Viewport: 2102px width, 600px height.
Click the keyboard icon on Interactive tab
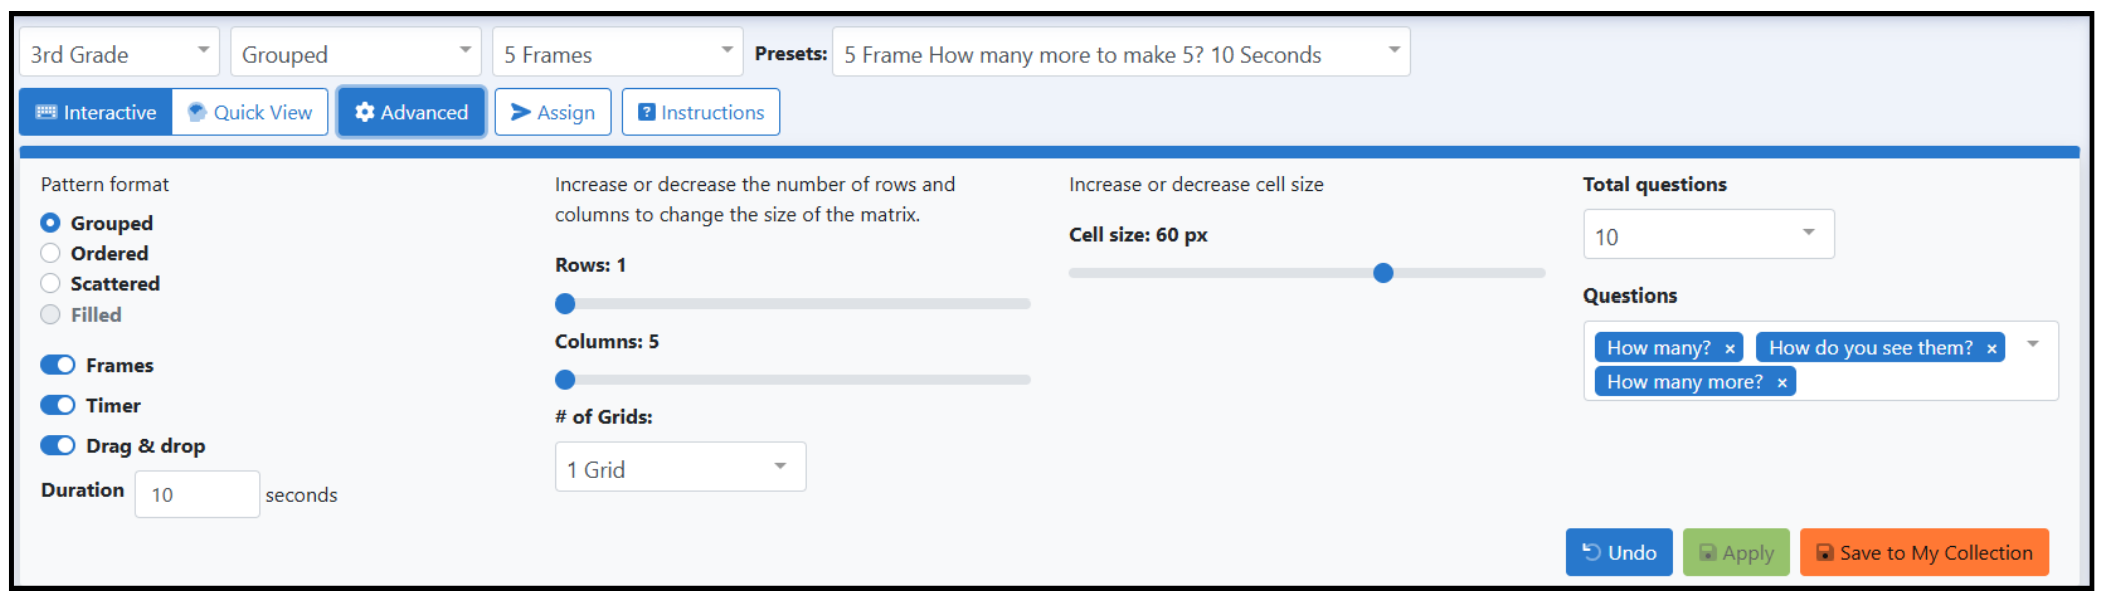[46, 112]
